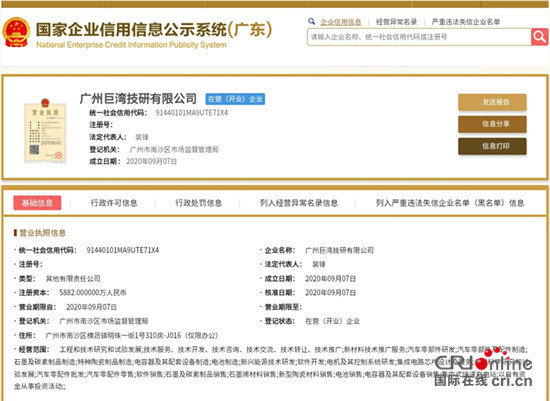
Task: Click the English subtitle National Enterprise Credit Information
Action: pyautogui.click(x=102, y=45)
